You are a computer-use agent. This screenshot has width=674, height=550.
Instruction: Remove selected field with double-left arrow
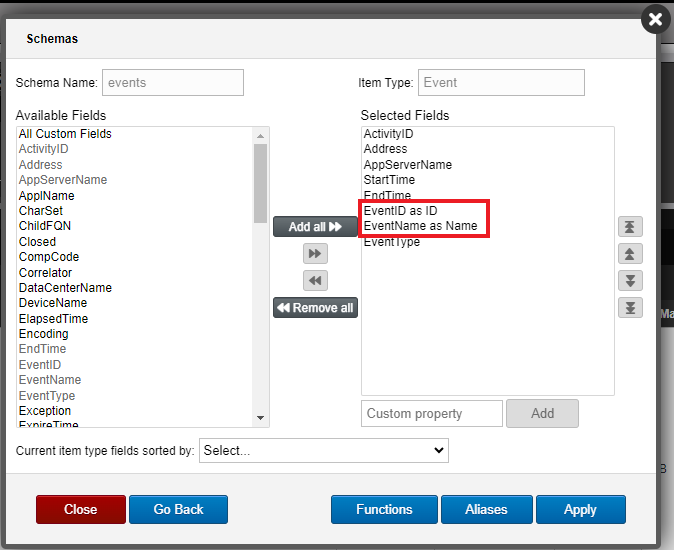315,281
